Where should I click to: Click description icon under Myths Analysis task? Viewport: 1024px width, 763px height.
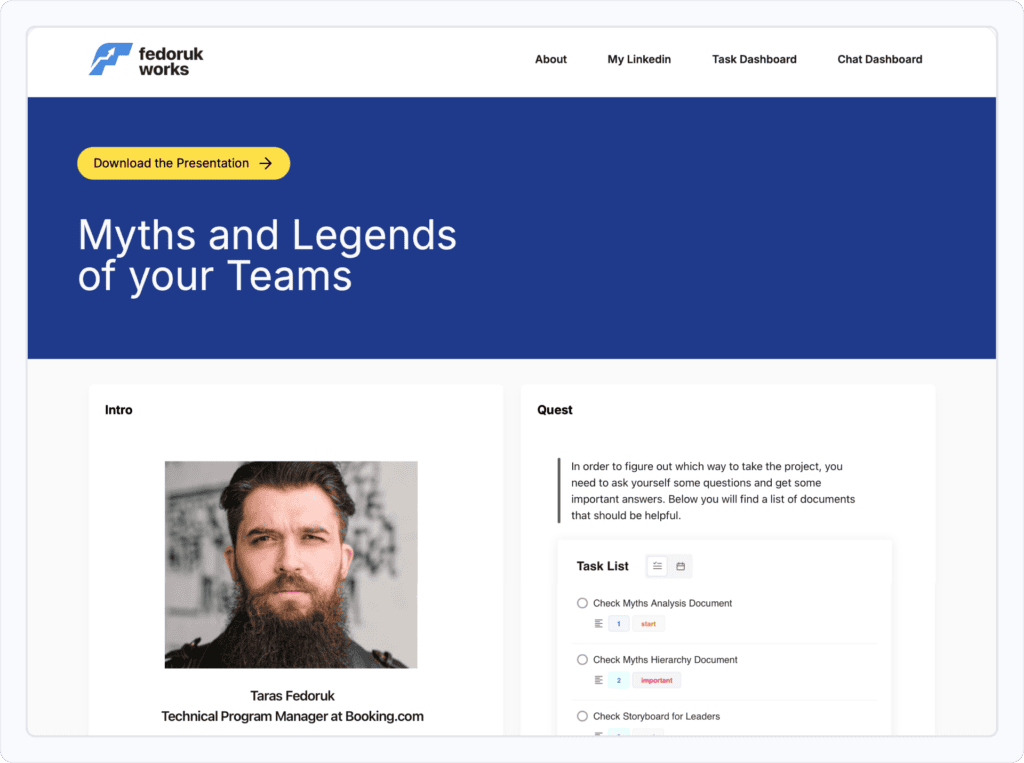(x=598, y=624)
